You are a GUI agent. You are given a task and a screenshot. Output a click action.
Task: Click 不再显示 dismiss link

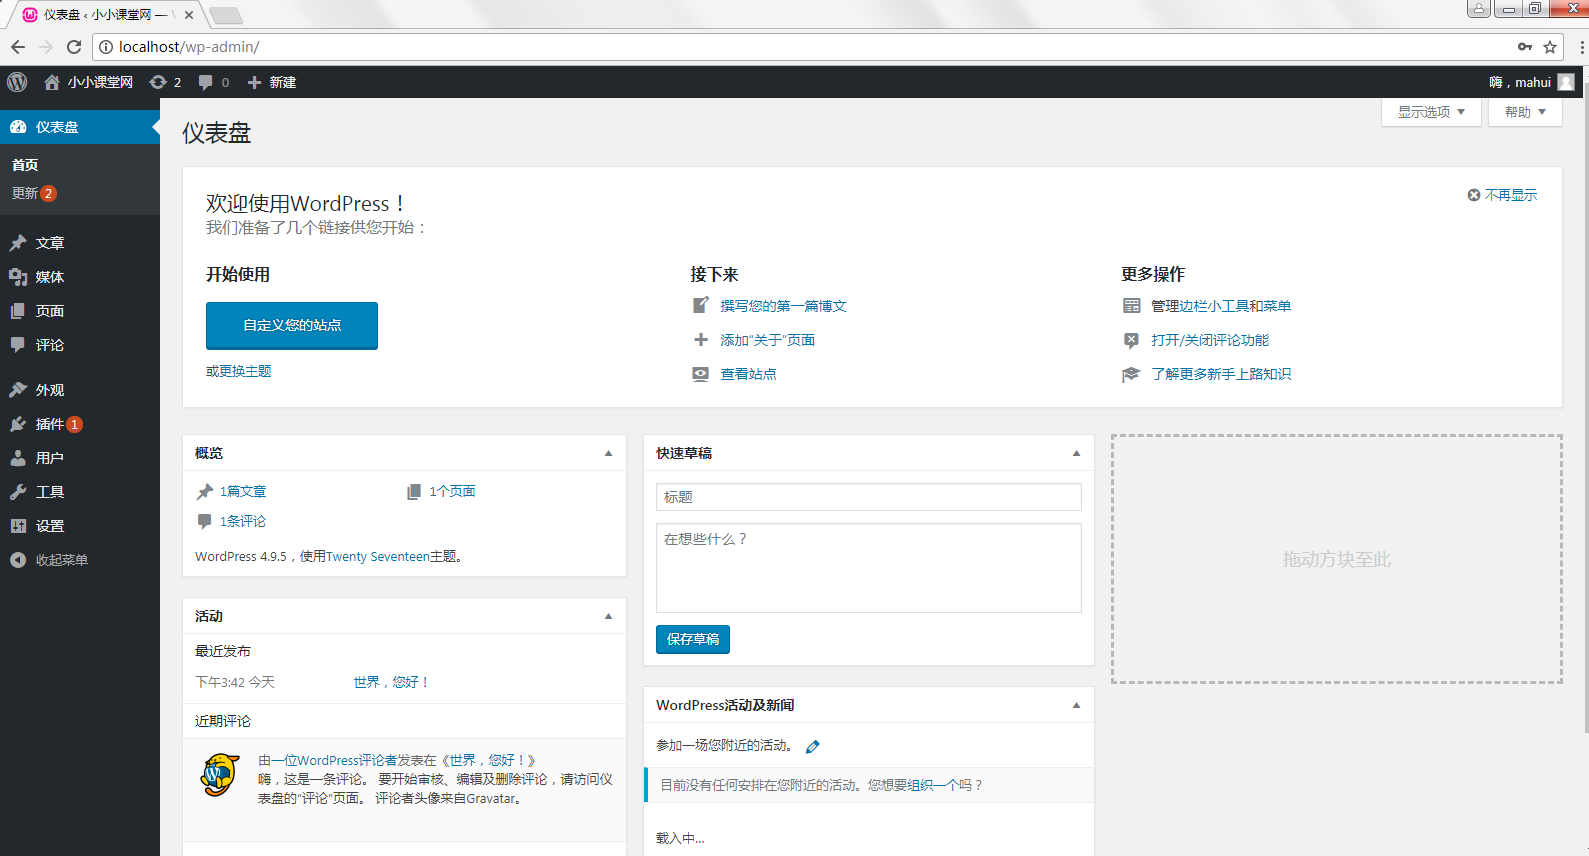tap(1511, 195)
